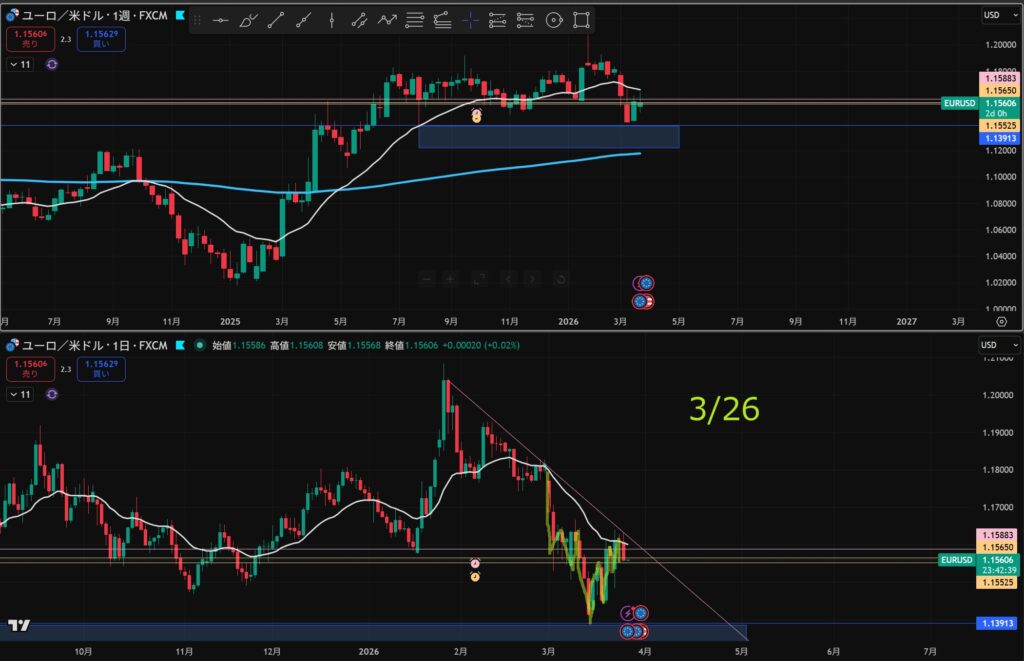Toggle the flag marker on lower daily chart

[179, 345]
